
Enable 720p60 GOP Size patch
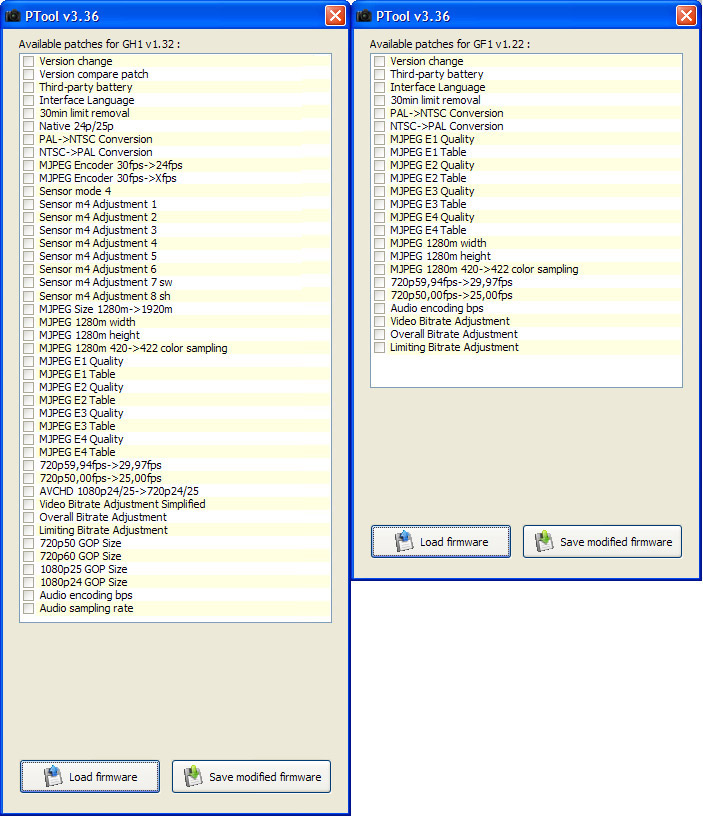[x=29, y=557]
